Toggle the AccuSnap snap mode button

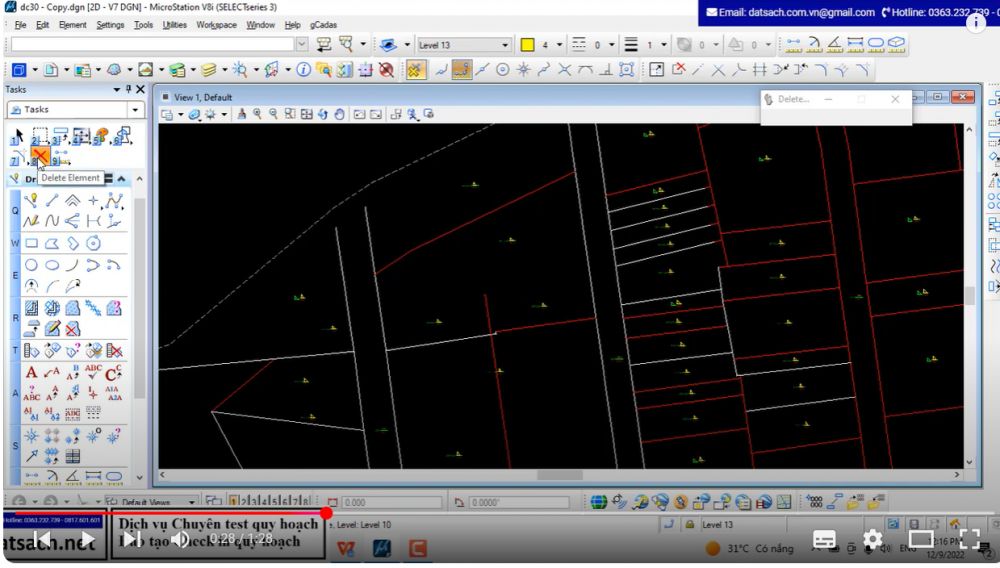pos(416,70)
